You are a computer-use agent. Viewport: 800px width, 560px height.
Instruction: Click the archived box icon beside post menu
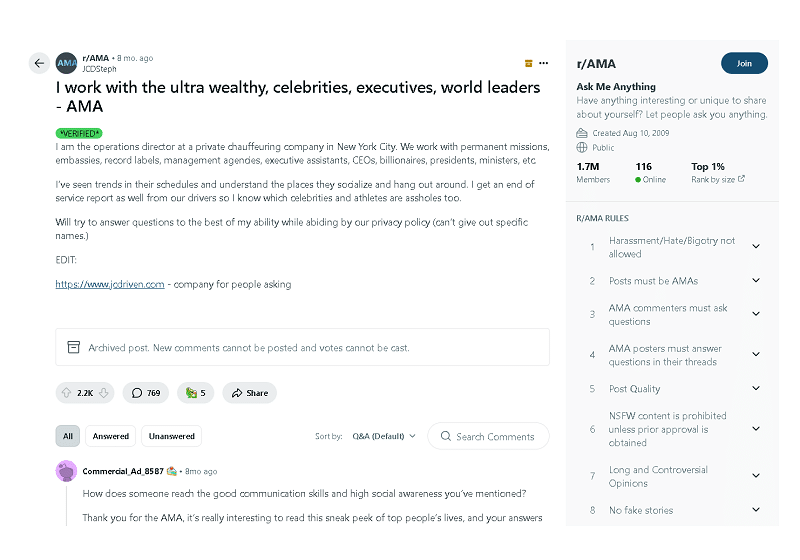[x=529, y=63]
